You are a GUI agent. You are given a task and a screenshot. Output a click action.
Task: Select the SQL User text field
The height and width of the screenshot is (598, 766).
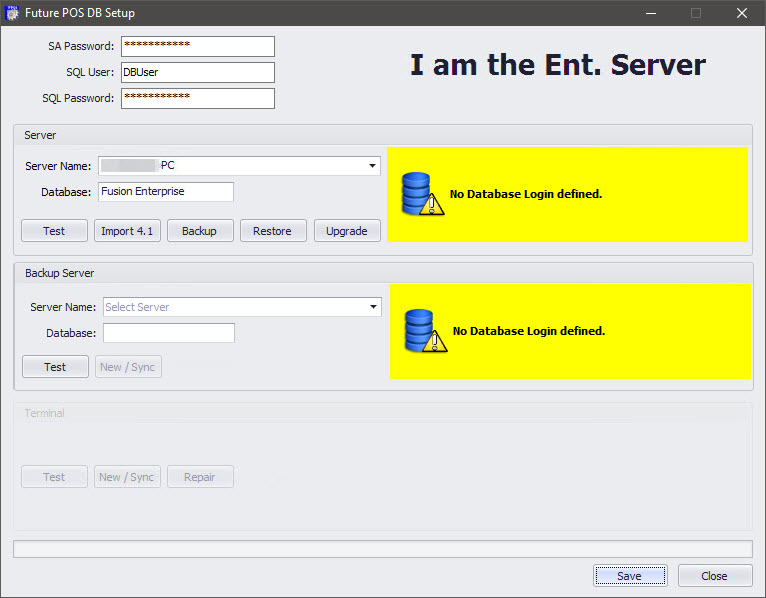(x=197, y=72)
